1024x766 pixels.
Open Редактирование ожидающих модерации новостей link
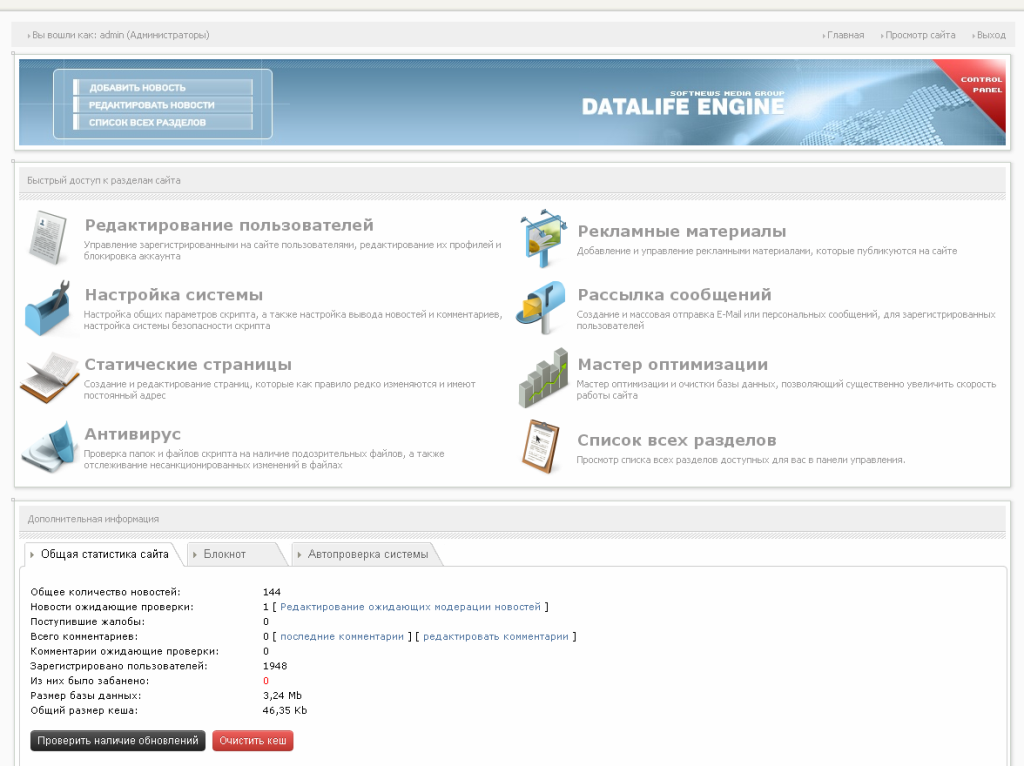[x=410, y=607]
